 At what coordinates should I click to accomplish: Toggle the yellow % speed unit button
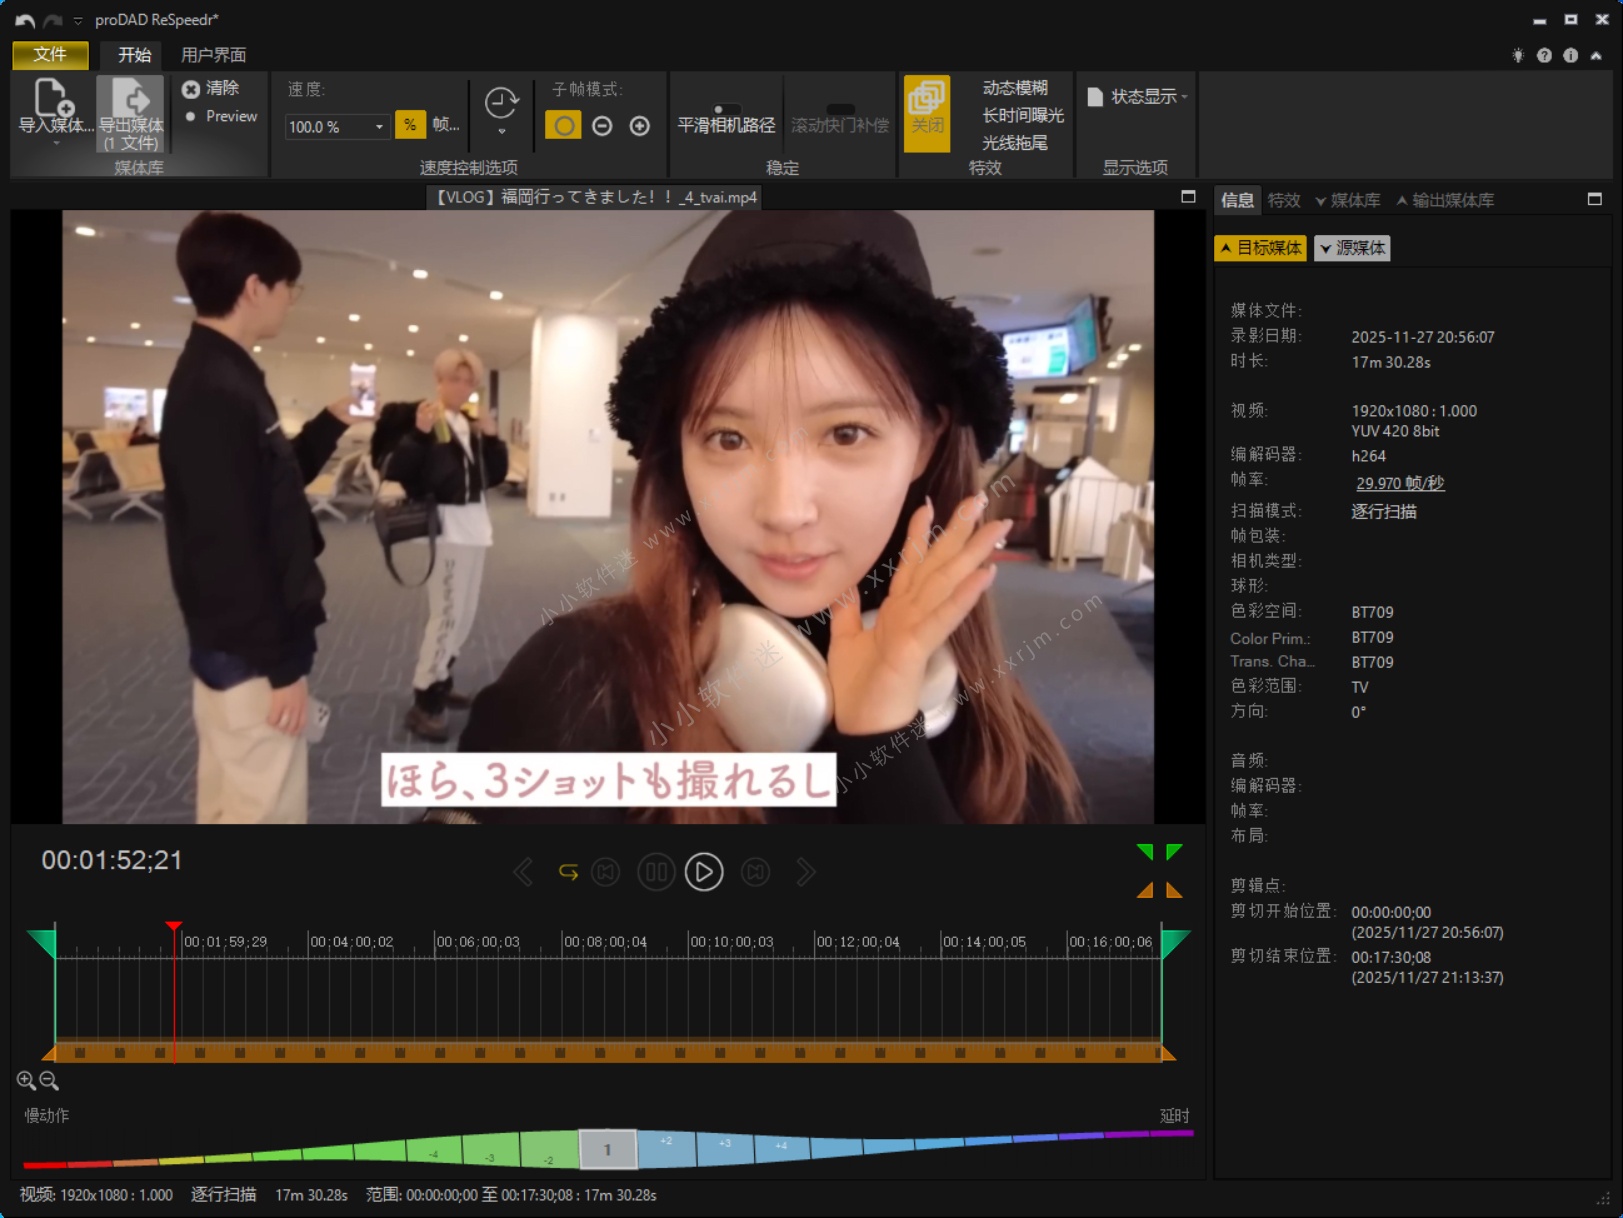(x=410, y=125)
